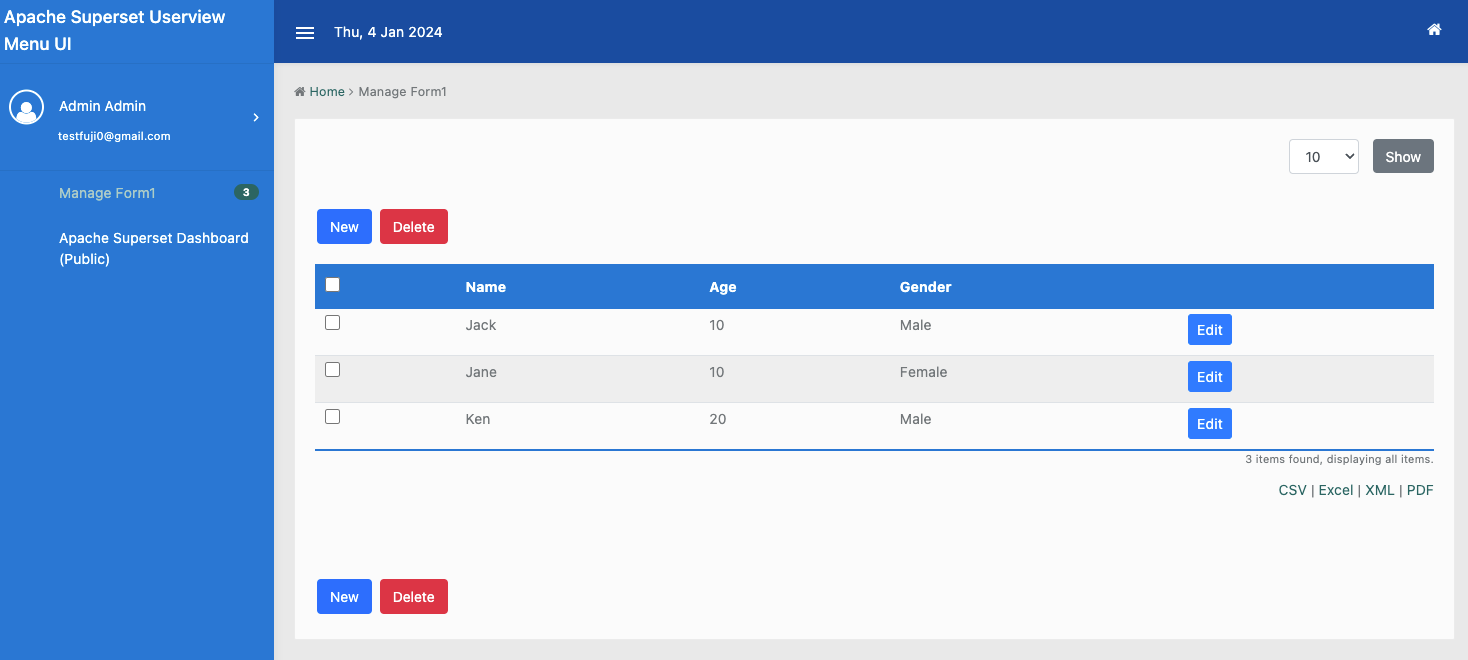The width and height of the screenshot is (1468, 660).
Task: Export the table as CSV
Action: 1292,490
